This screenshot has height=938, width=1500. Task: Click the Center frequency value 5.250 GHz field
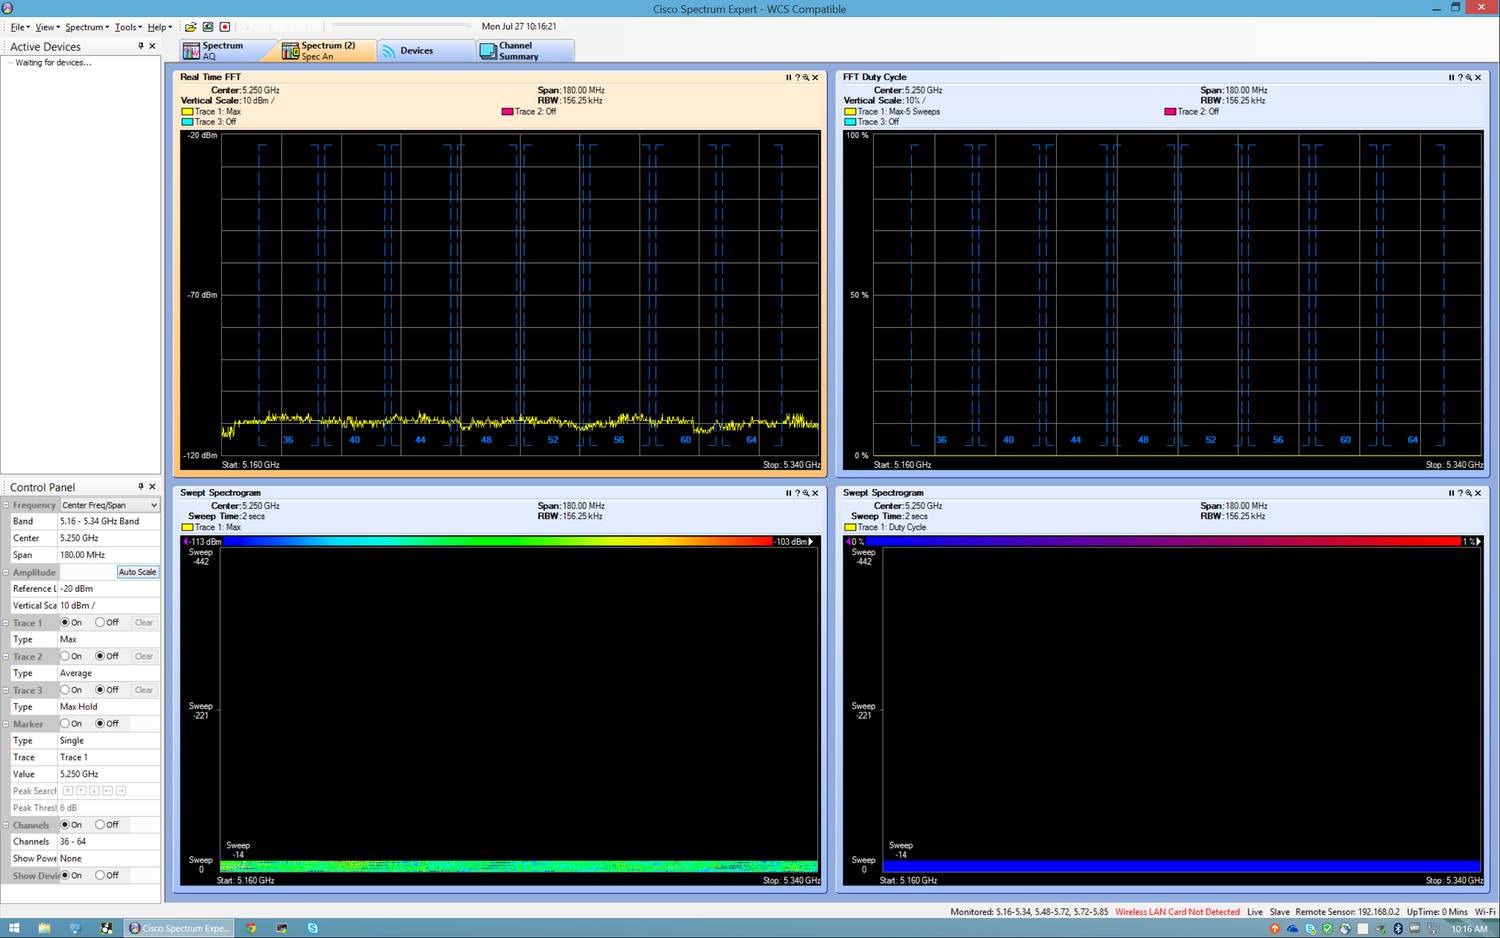[109, 538]
